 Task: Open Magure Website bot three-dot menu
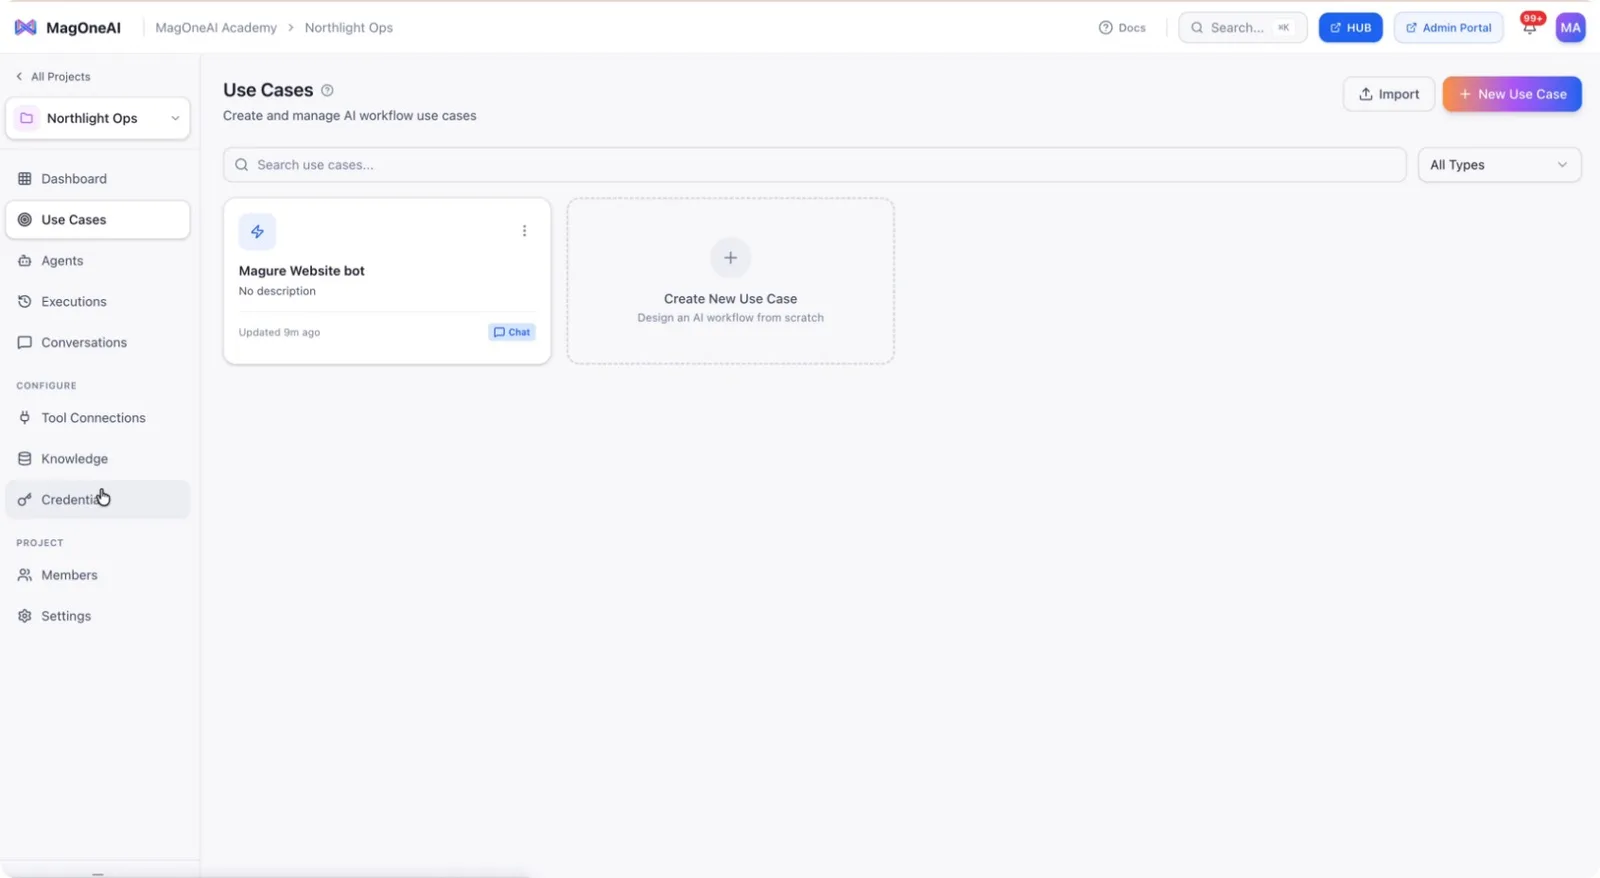coord(524,231)
